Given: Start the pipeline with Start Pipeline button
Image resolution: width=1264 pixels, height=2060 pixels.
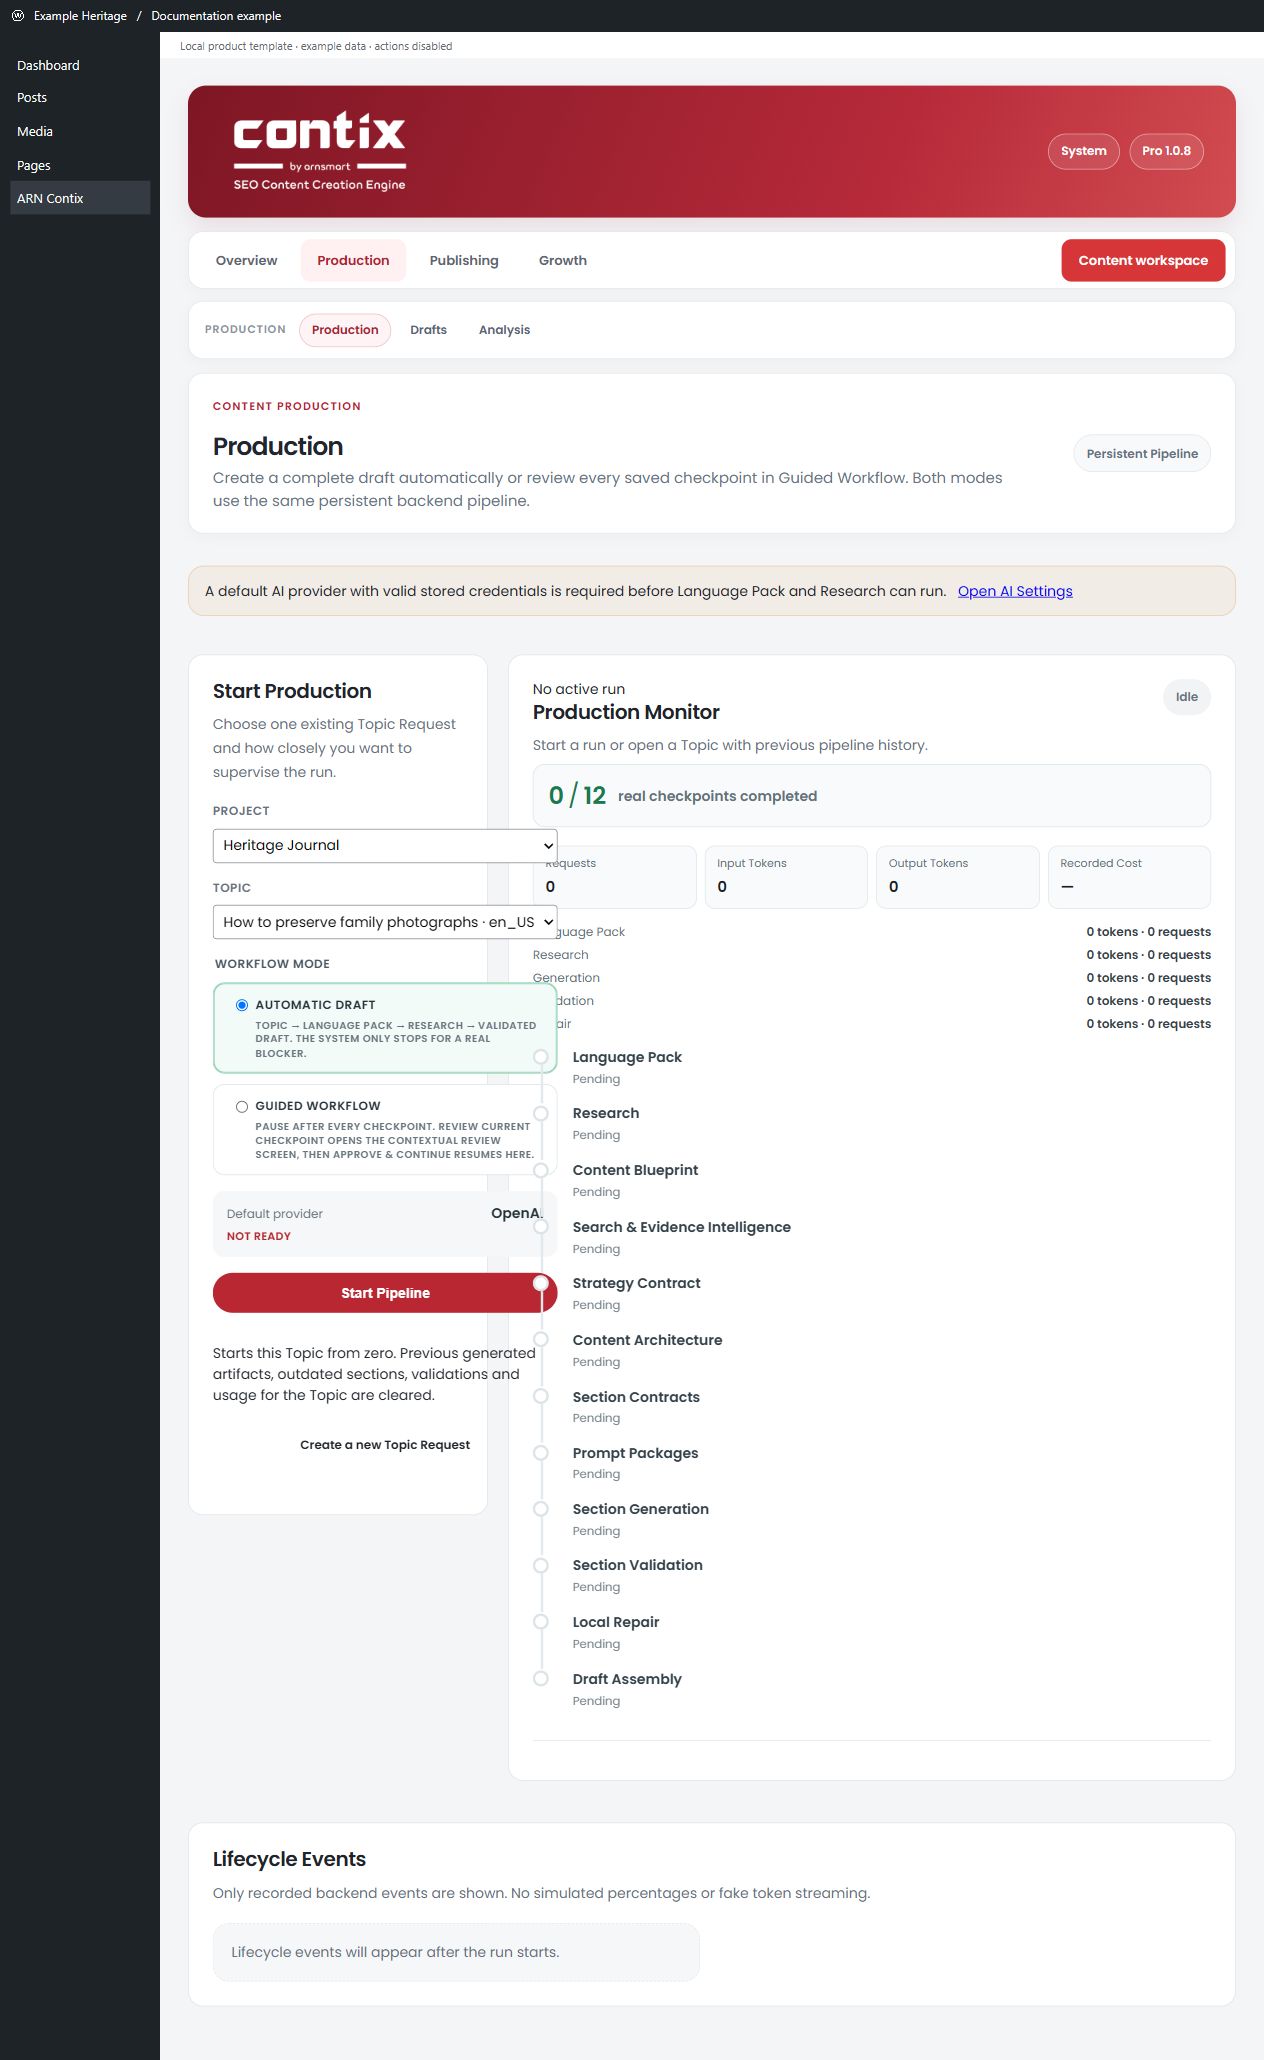Looking at the screenshot, I should [x=385, y=1293].
